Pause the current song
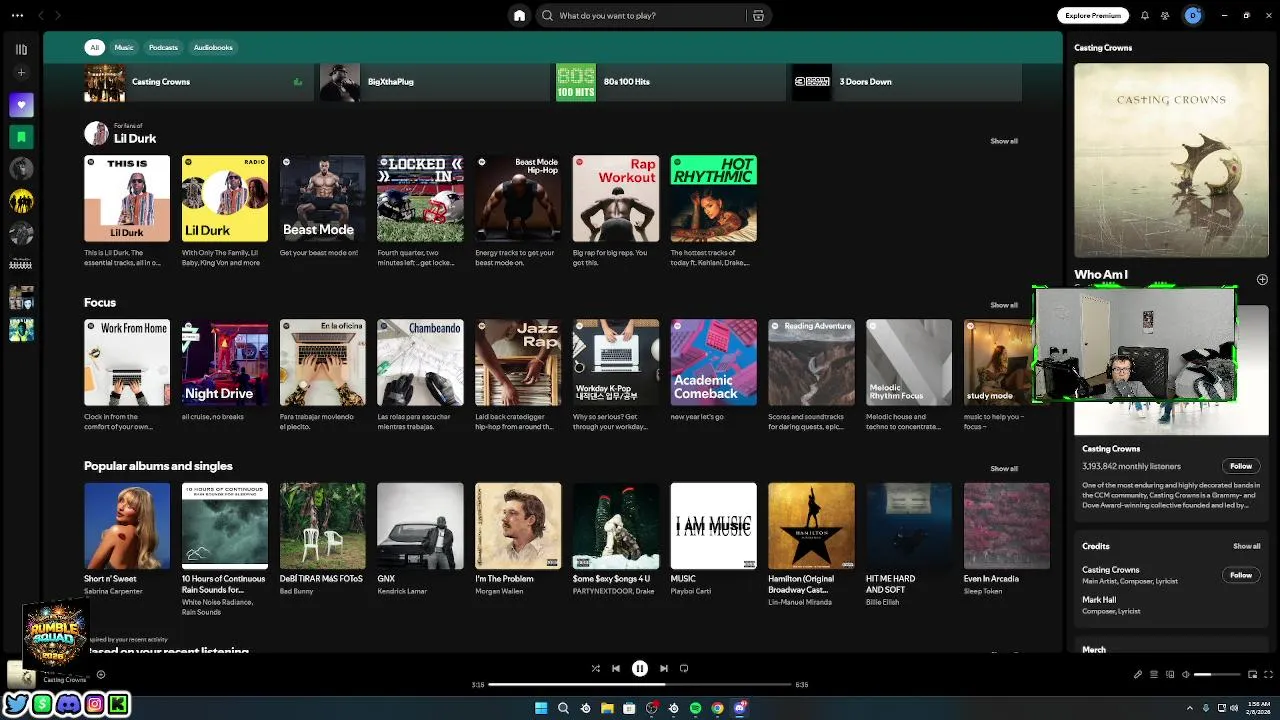Viewport: 1280px width, 720px height. click(x=640, y=668)
